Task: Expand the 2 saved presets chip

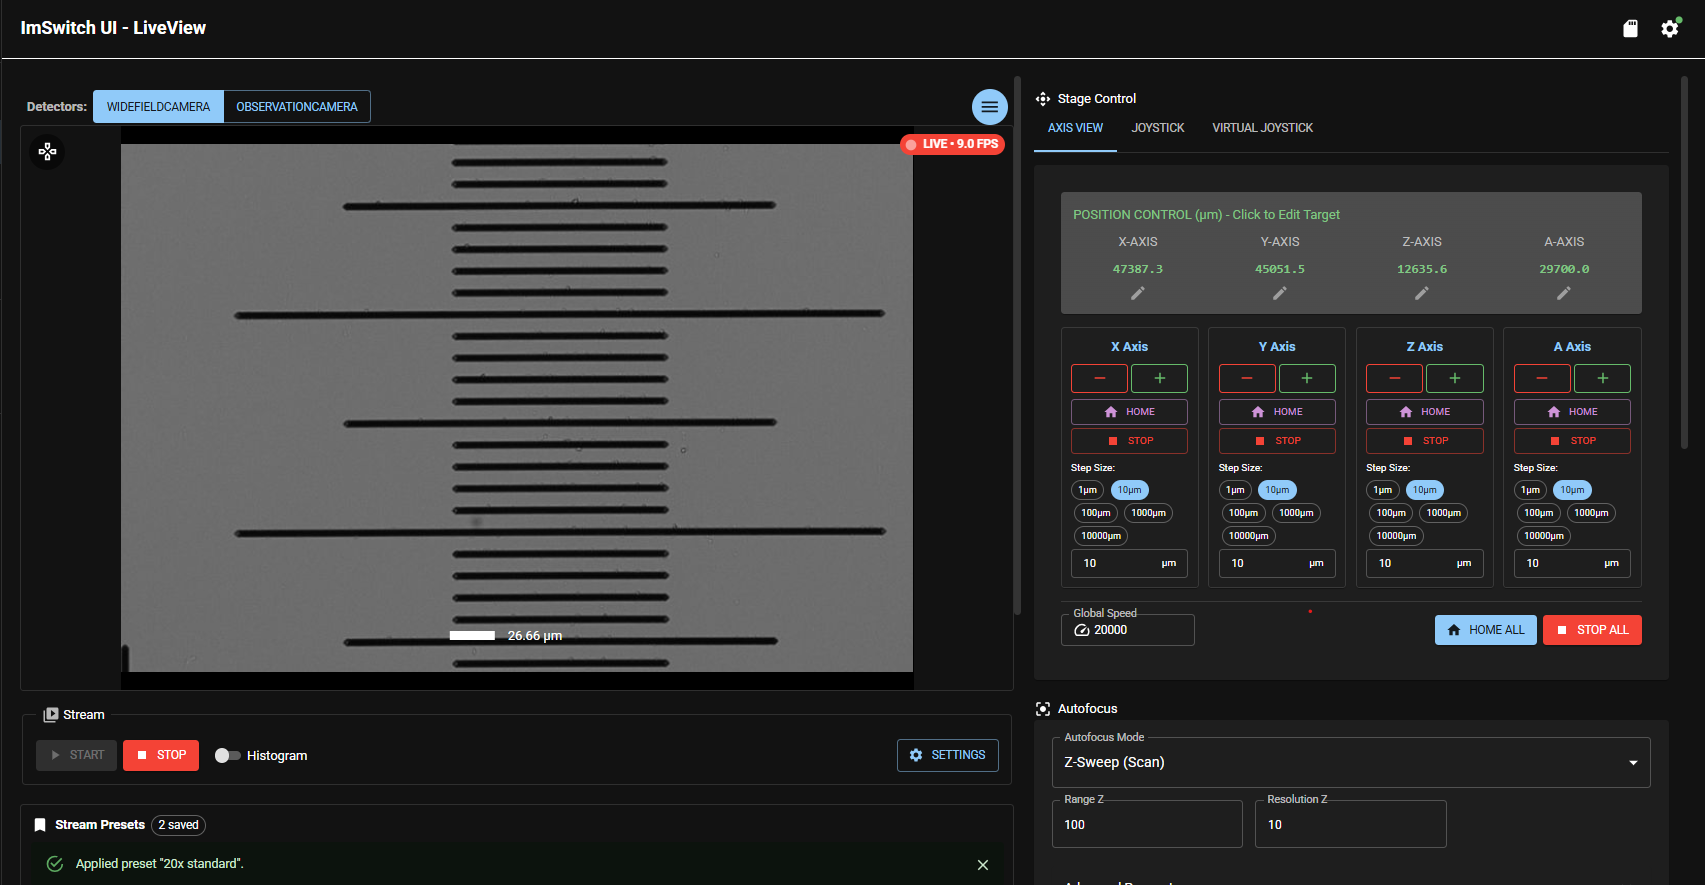Action: coord(179,825)
